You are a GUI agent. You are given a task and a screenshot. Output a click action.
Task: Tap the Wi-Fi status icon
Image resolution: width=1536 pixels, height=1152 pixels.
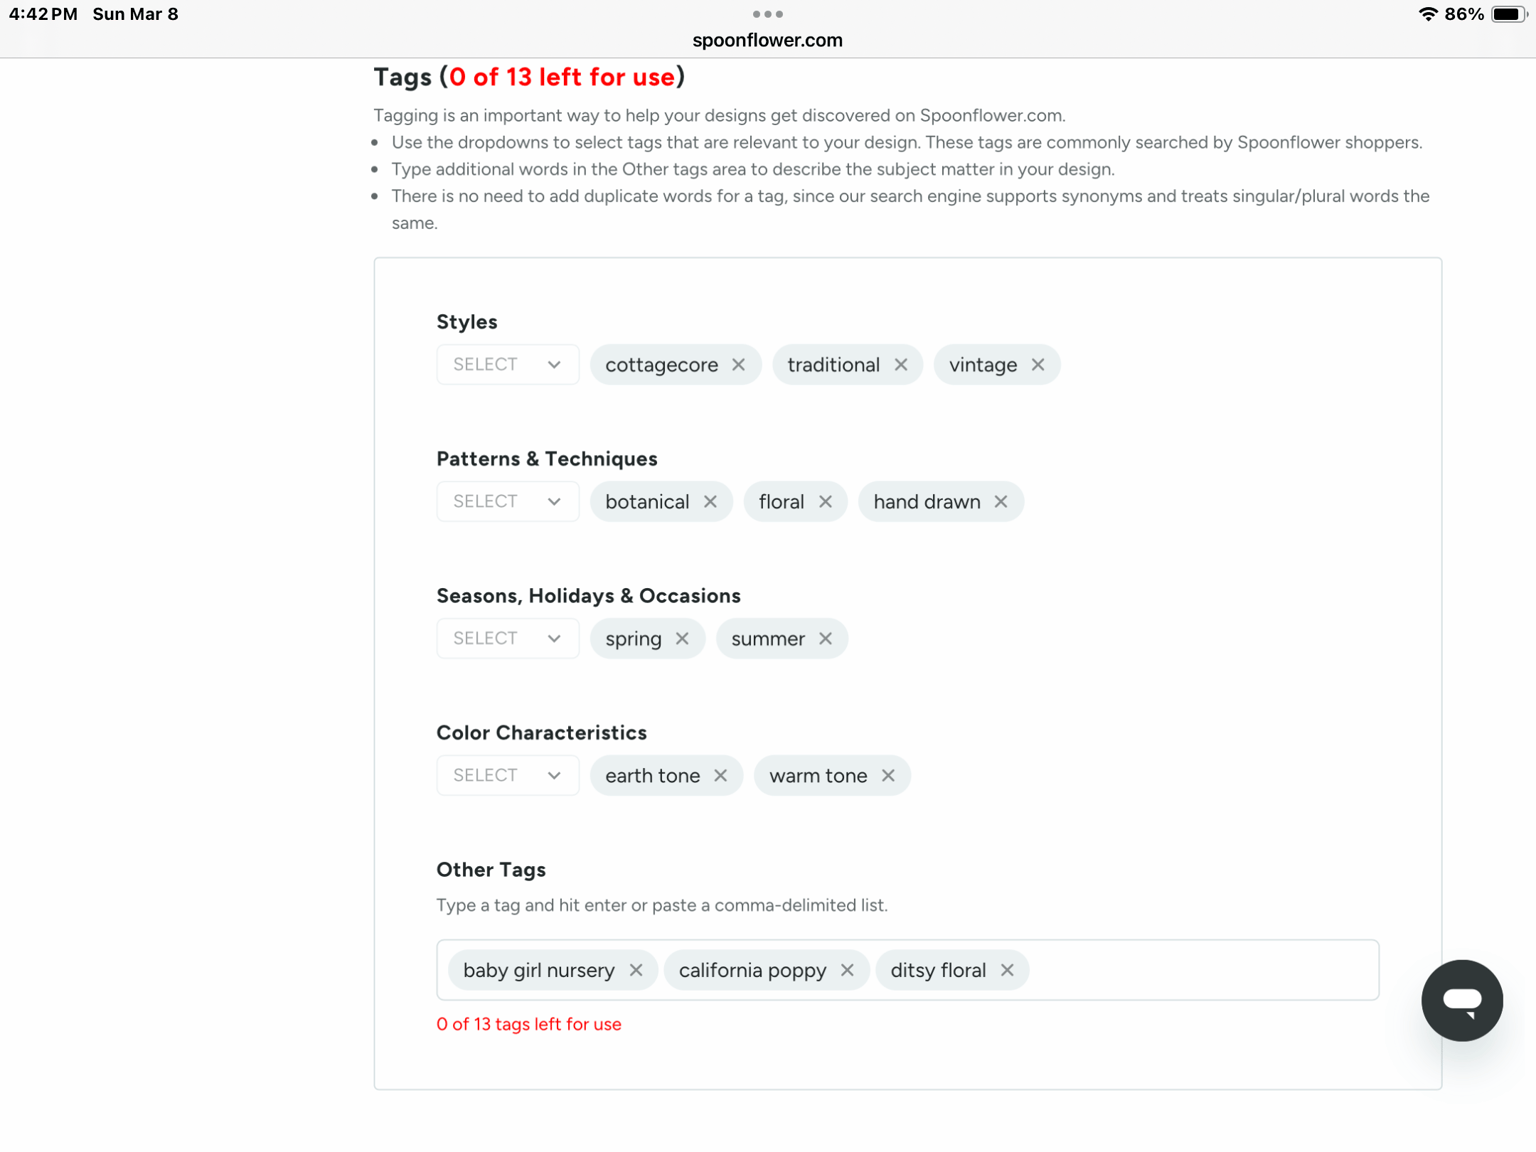coord(1428,14)
